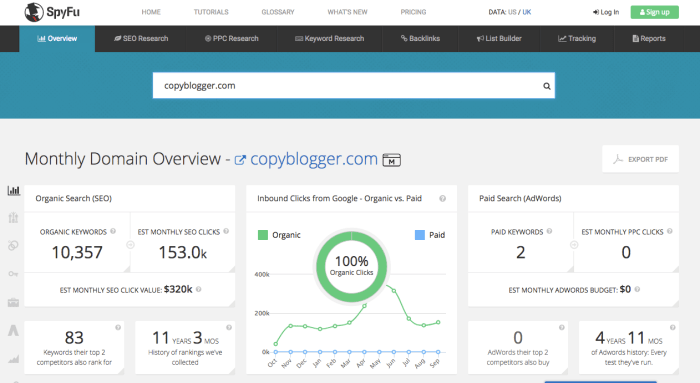Viewport: 700px width, 383px height.
Task: Open help on AdWords competitors card
Action: (x=562, y=328)
